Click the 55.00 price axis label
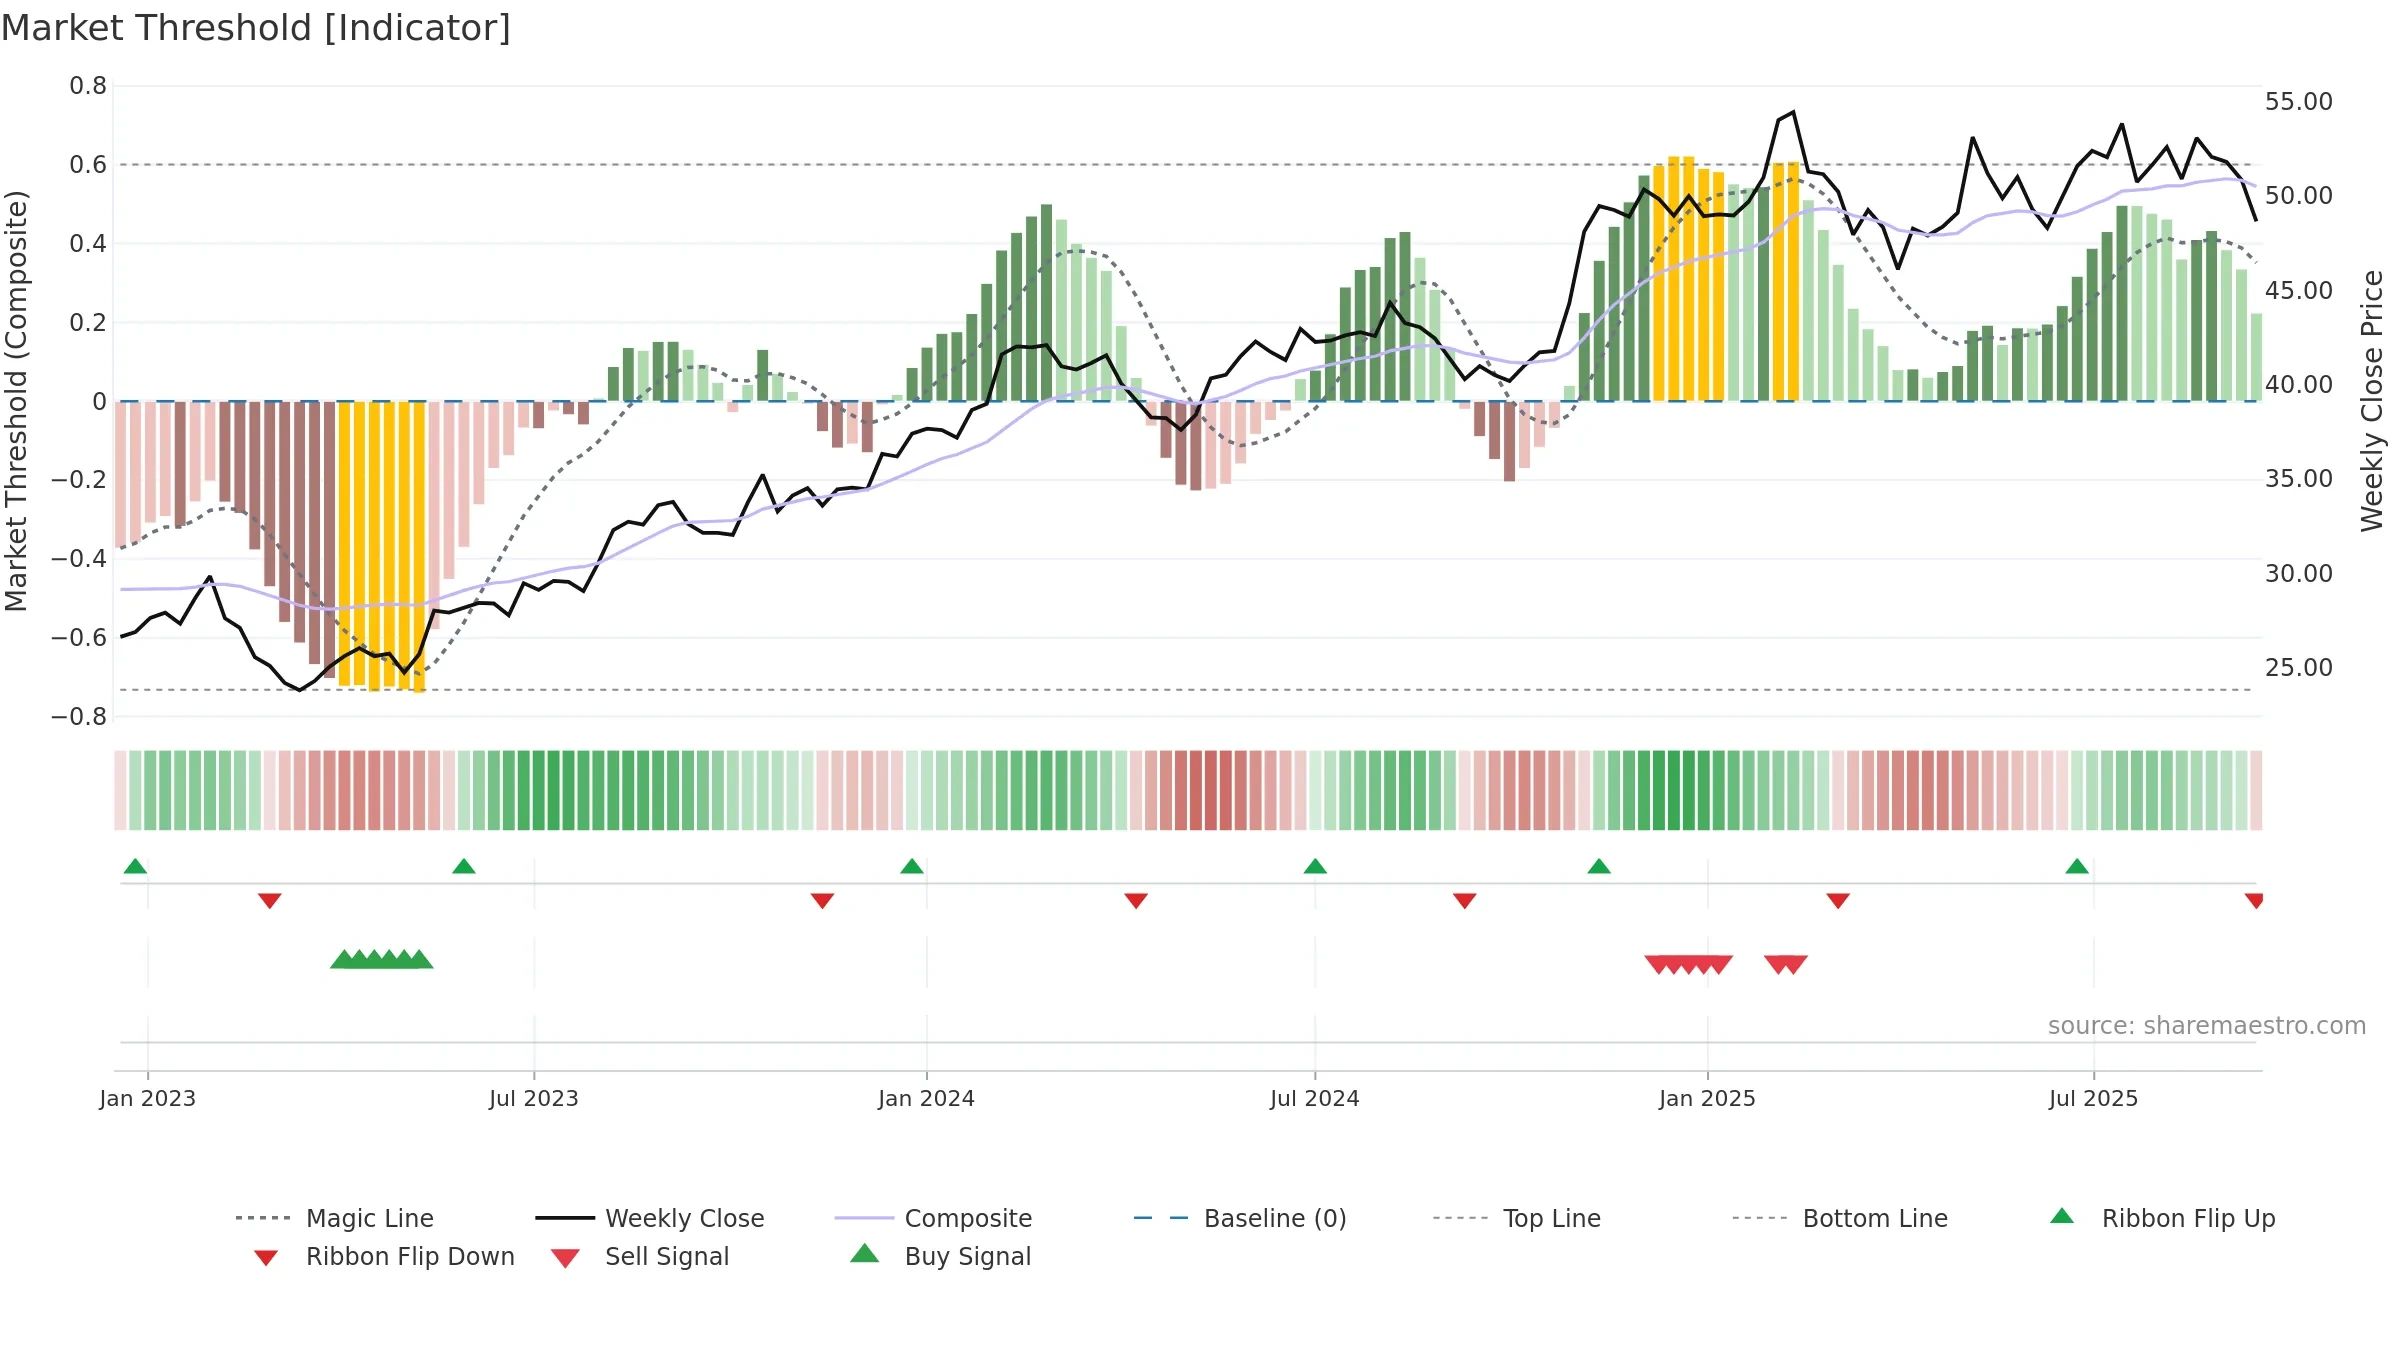The width and height of the screenshot is (2400, 1350). [x=2299, y=102]
